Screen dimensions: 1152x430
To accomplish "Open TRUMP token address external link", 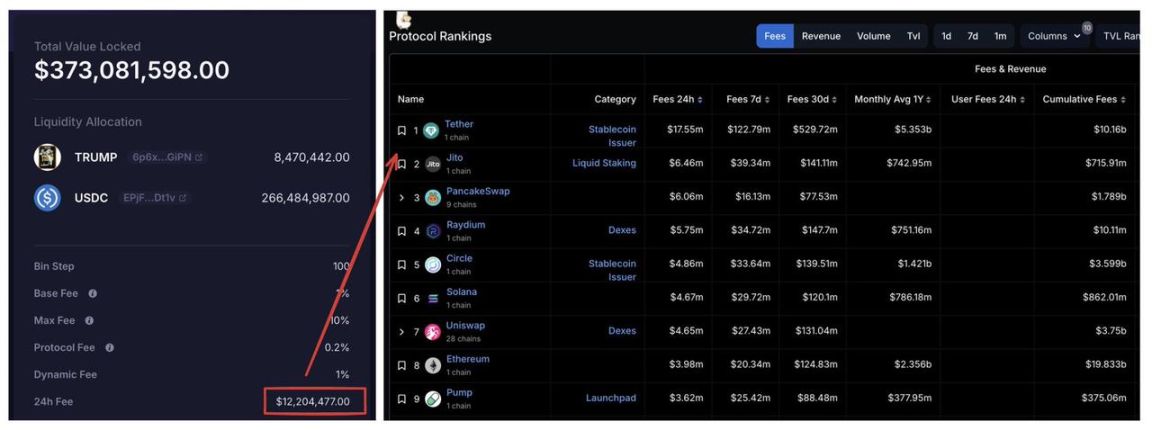I will pyautogui.click(x=200, y=158).
